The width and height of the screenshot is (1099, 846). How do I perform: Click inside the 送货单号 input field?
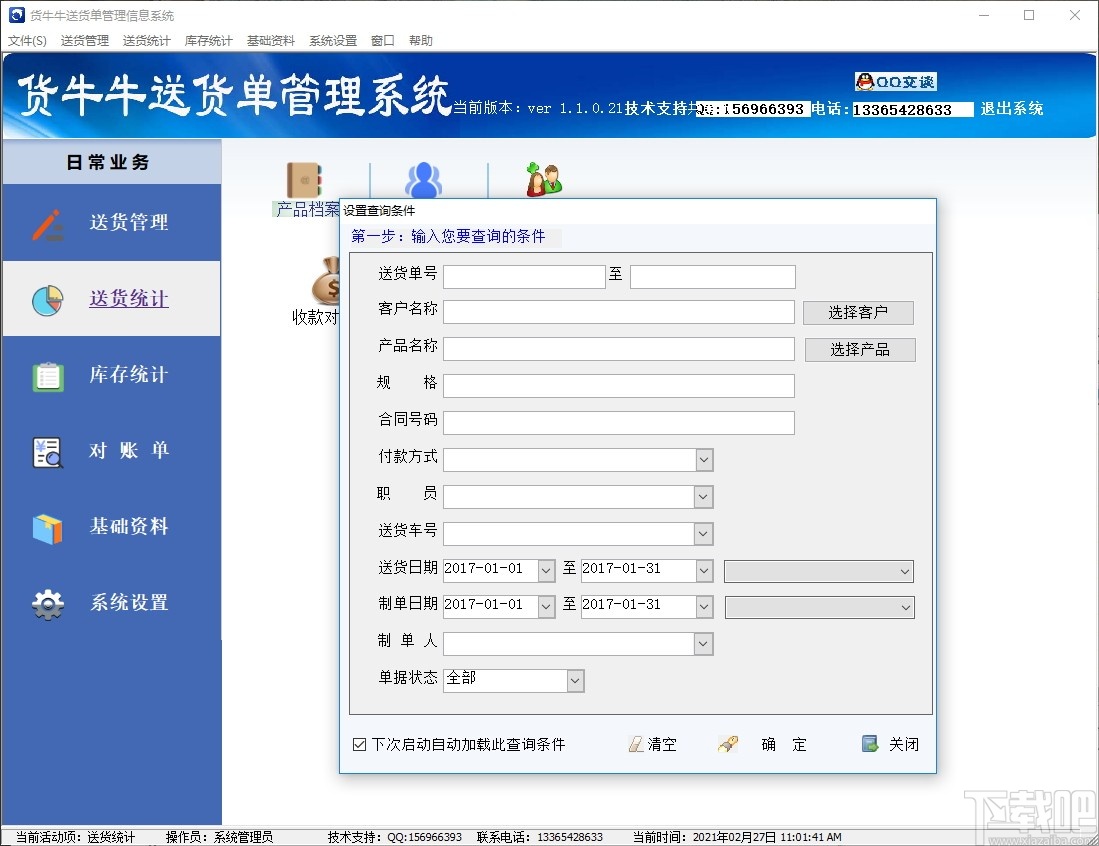[x=524, y=276]
